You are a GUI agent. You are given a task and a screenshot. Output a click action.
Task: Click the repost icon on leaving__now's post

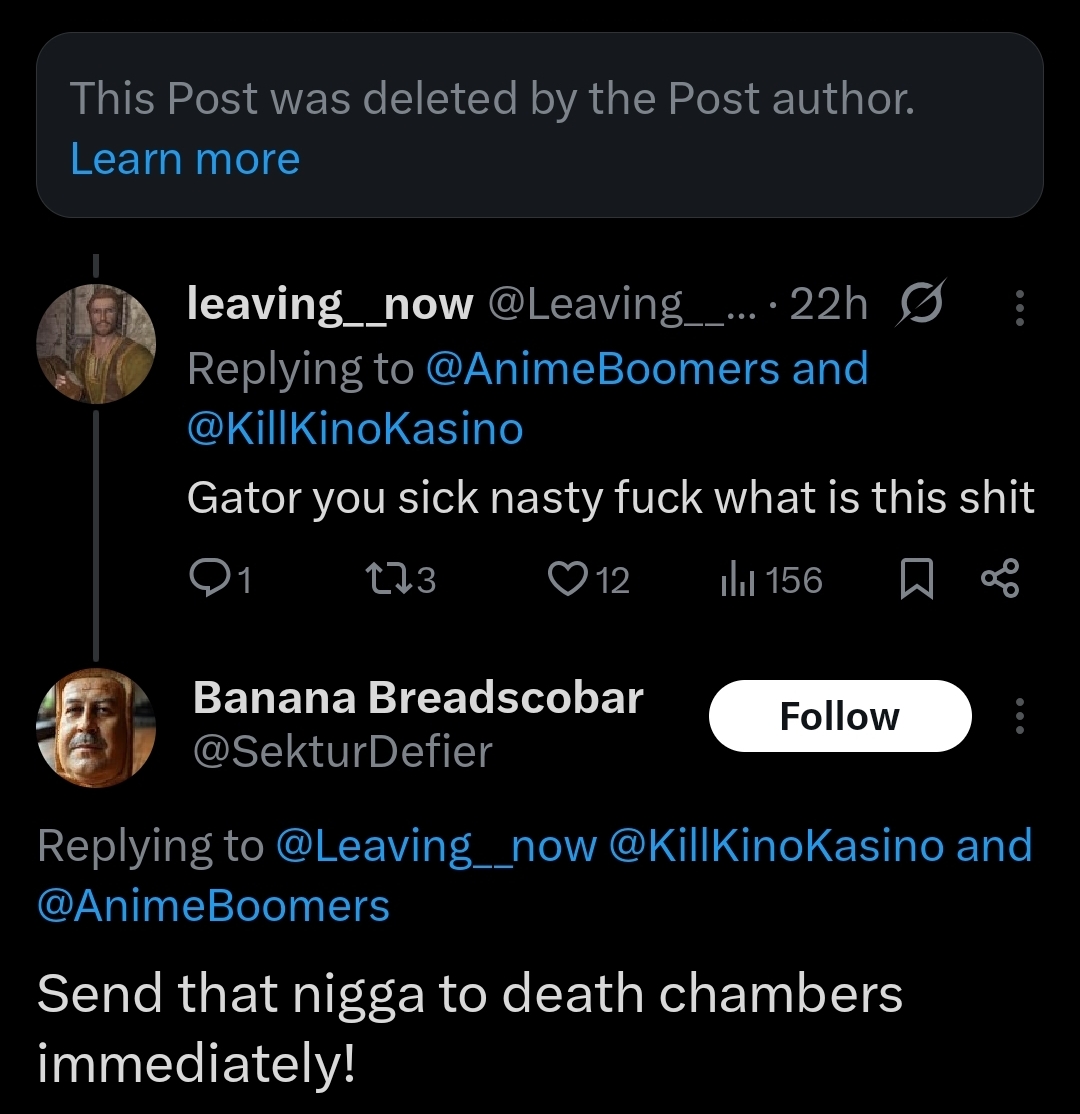pyautogui.click(x=385, y=579)
